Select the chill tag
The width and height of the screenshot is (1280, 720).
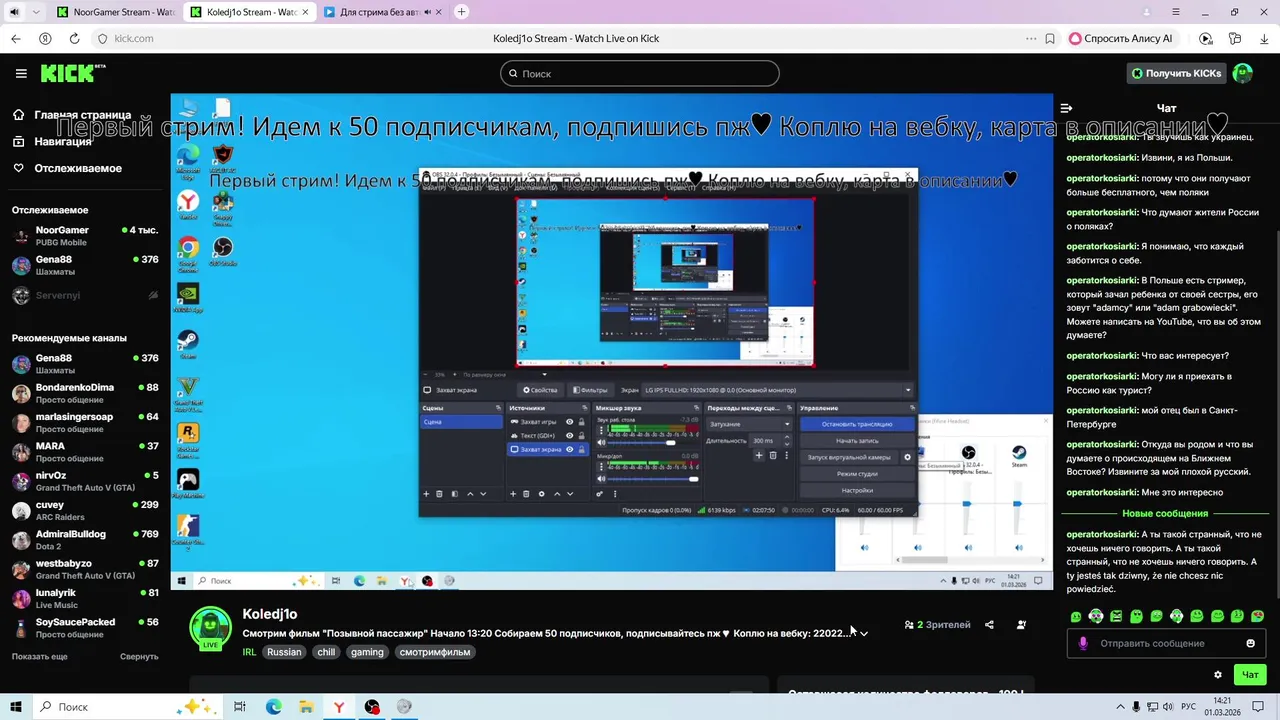point(326,652)
